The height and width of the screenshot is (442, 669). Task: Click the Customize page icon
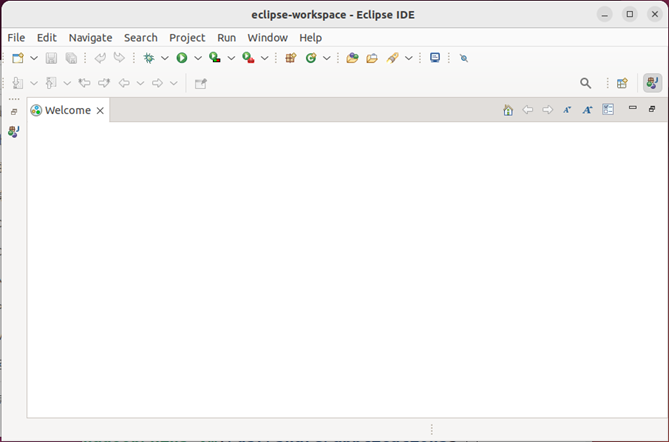[x=608, y=110]
